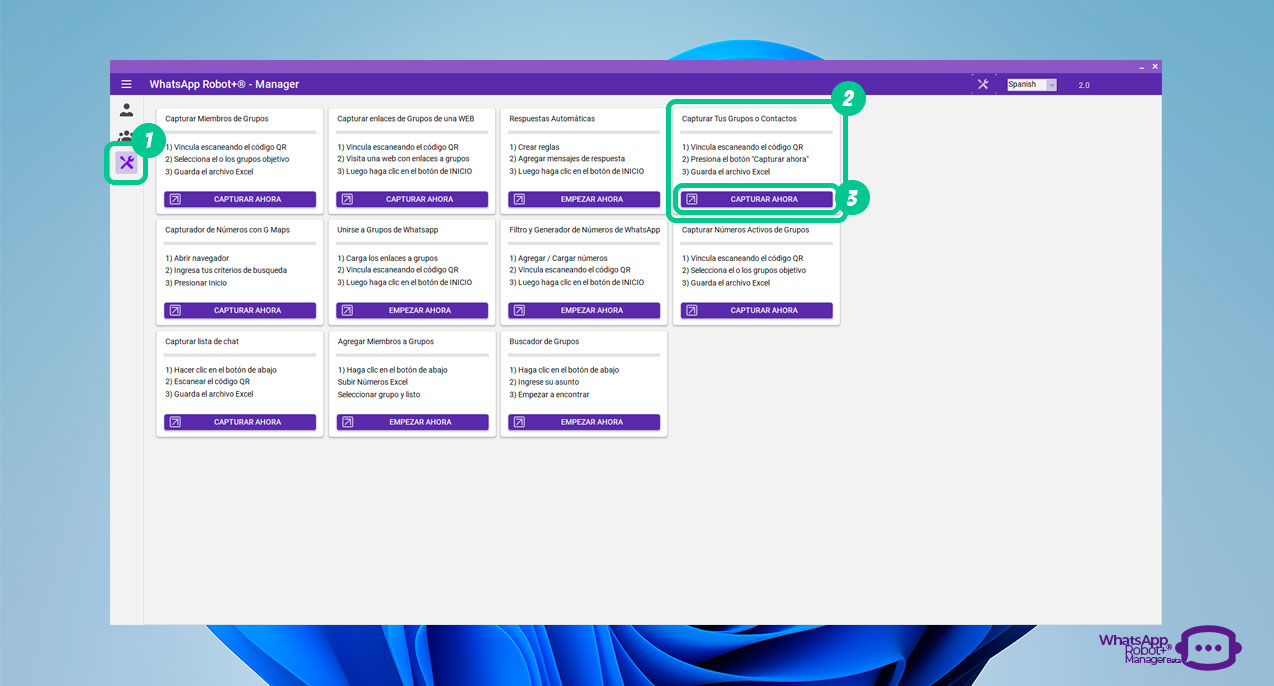Click Capturar Ahora under Capturar Miembros de Grupos
Image resolution: width=1274 pixels, height=686 pixels.
click(240, 199)
